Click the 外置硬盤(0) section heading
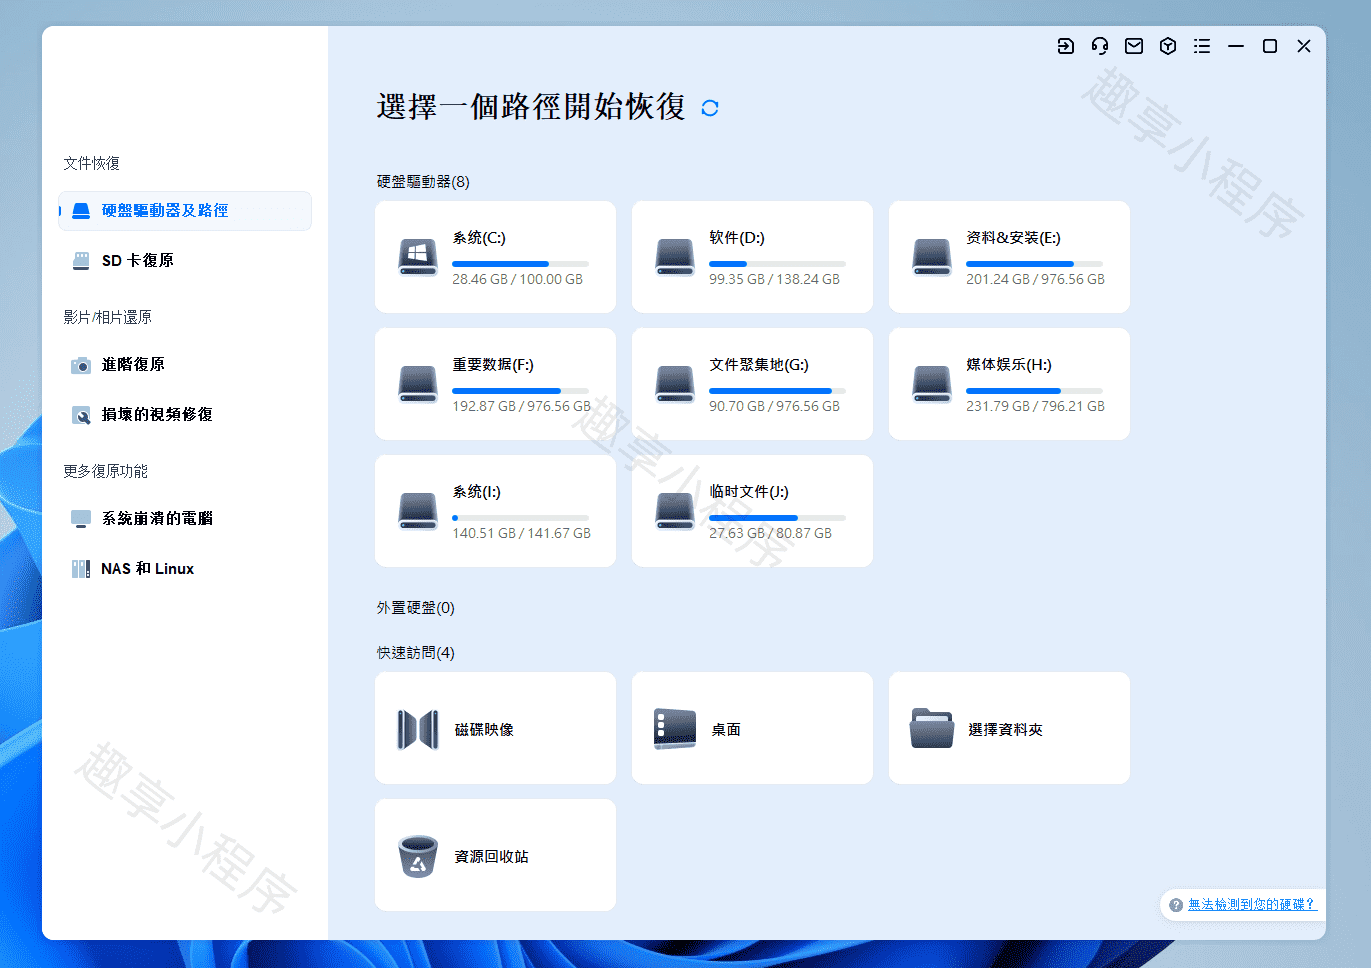 coord(415,608)
